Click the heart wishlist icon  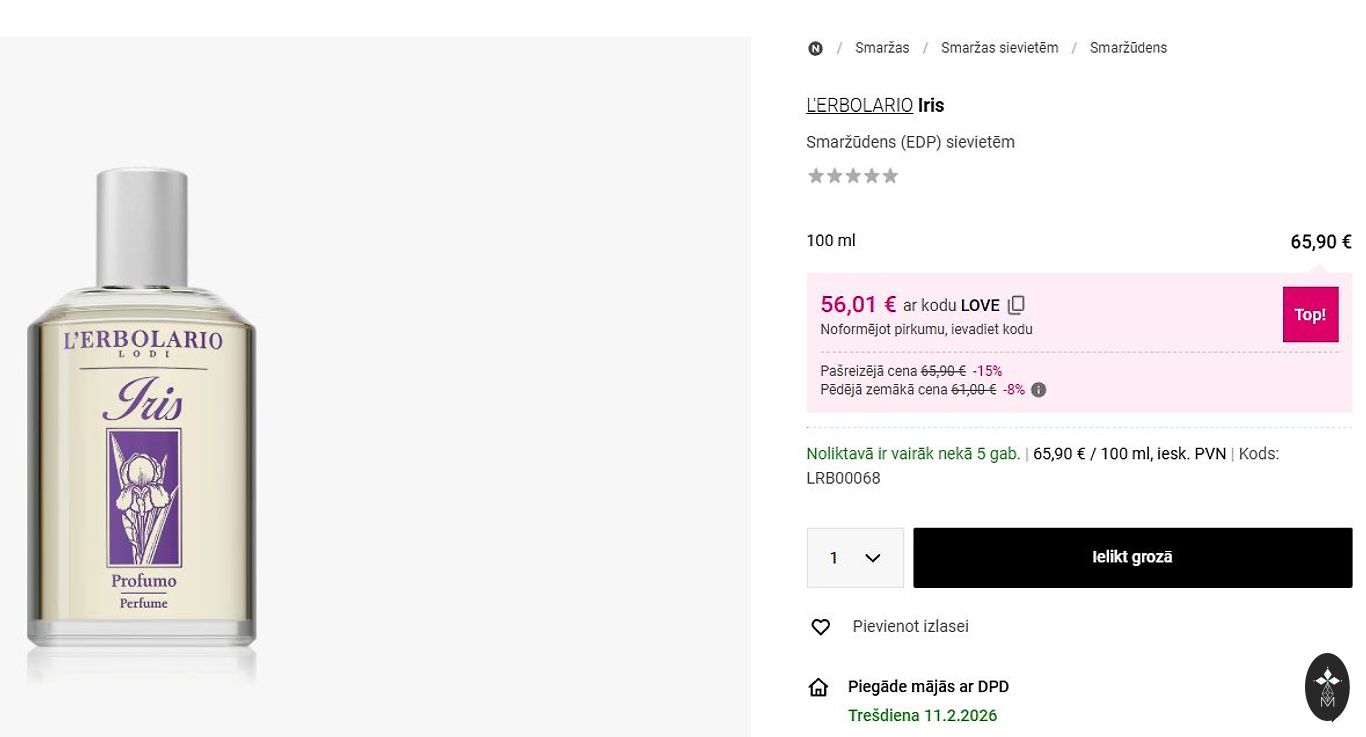coord(820,627)
